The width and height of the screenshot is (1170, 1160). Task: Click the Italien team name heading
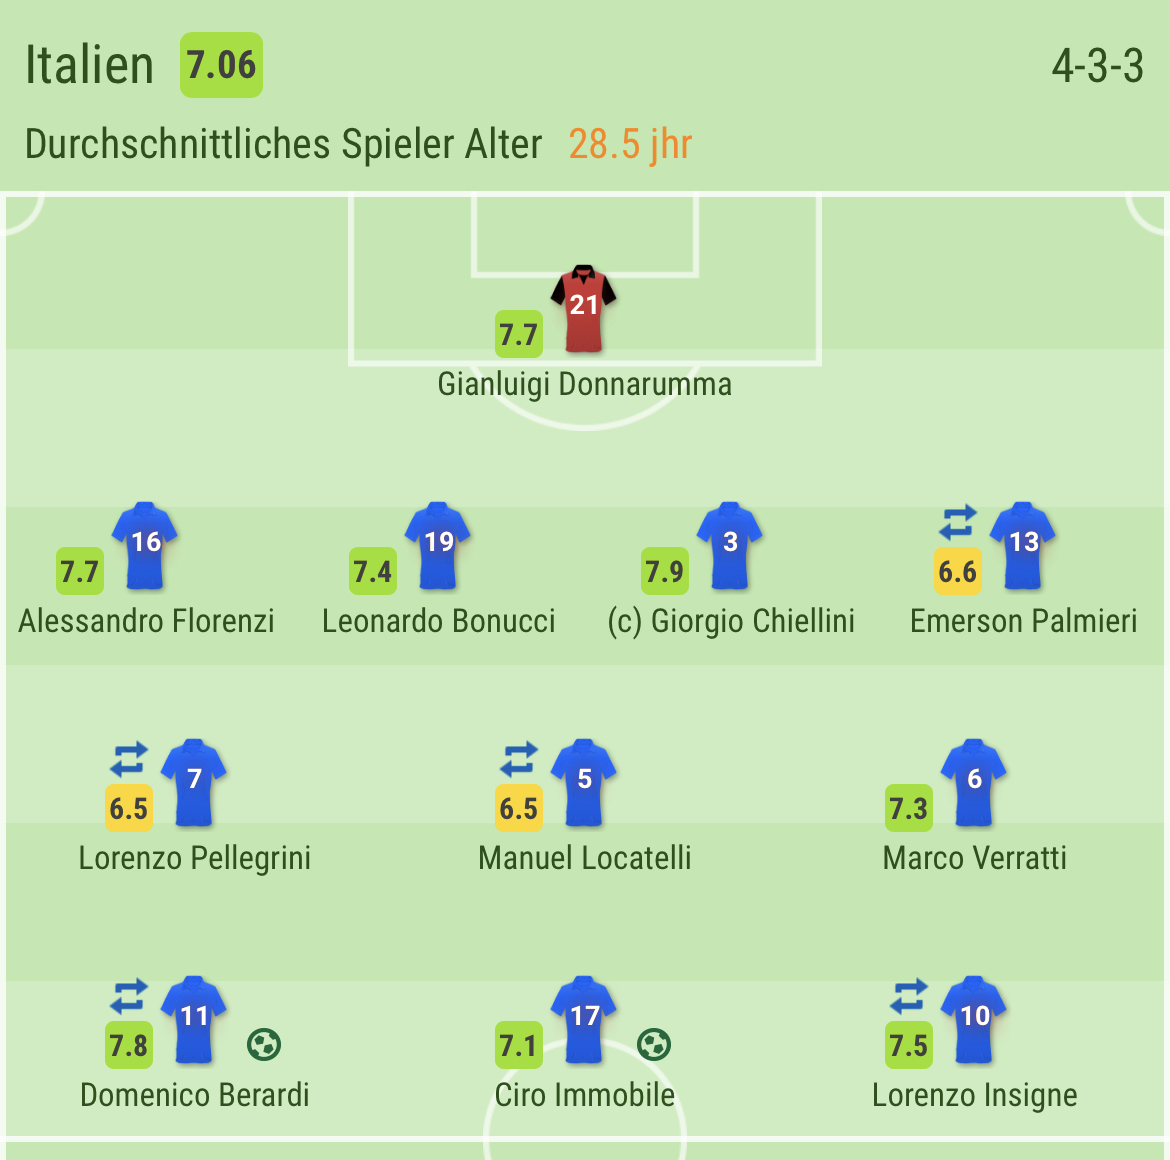coord(90,66)
